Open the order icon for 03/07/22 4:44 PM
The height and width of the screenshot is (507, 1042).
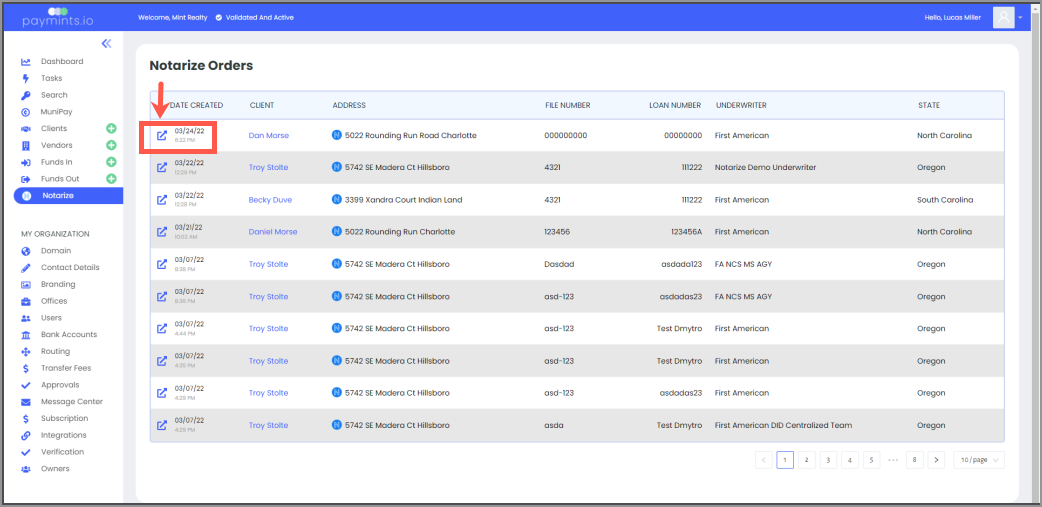click(161, 328)
